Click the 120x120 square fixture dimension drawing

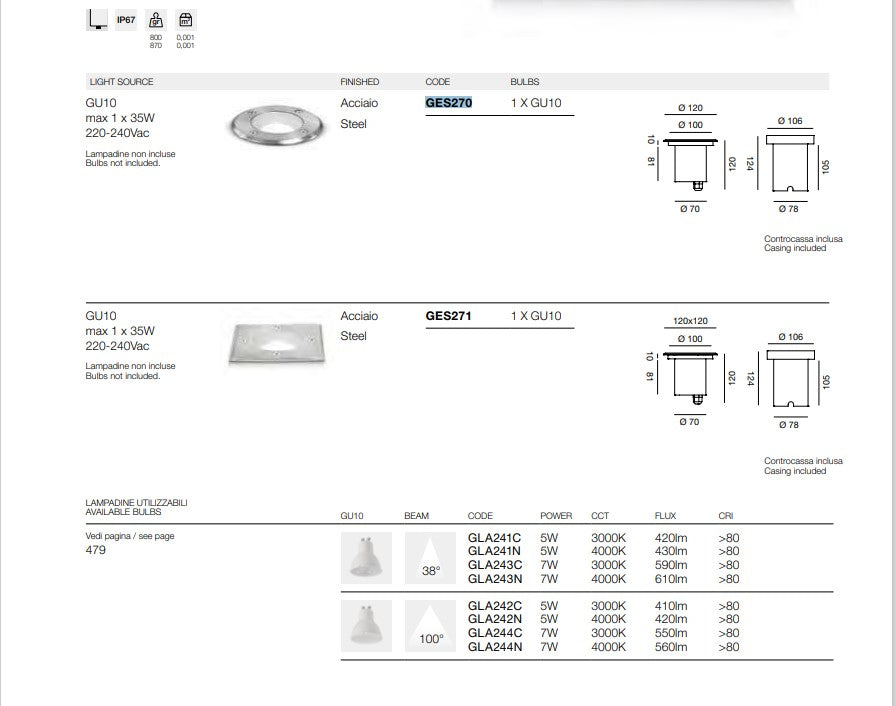pyautogui.click(x=690, y=371)
